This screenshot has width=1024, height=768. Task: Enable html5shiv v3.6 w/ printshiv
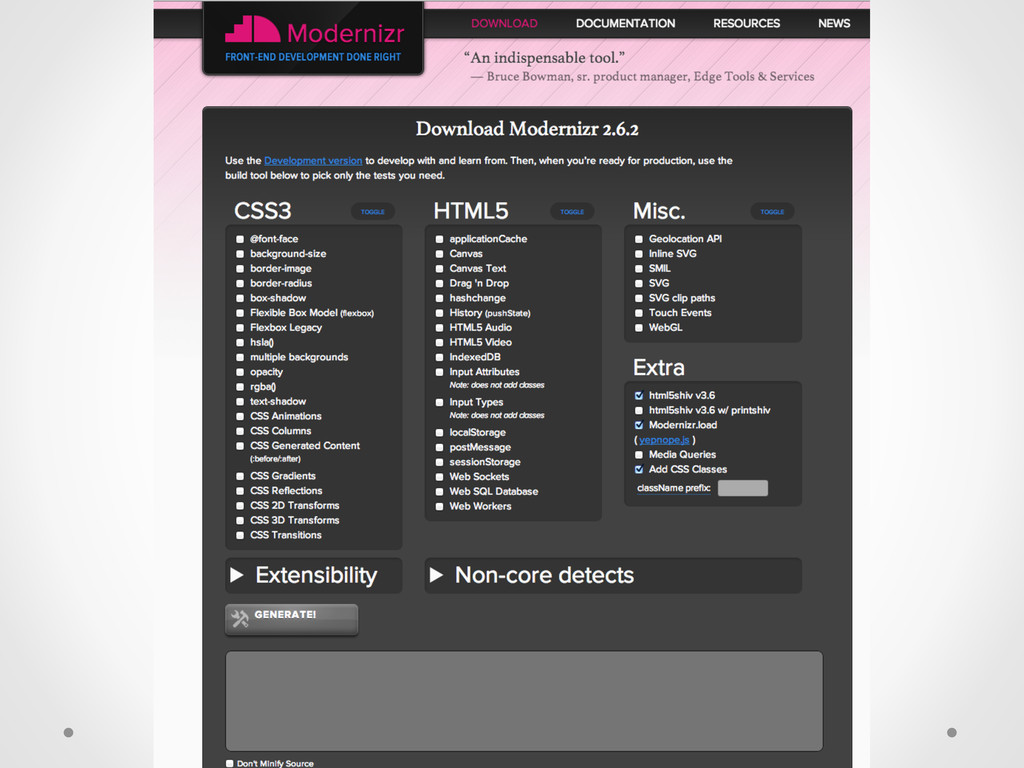(x=639, y=411)
